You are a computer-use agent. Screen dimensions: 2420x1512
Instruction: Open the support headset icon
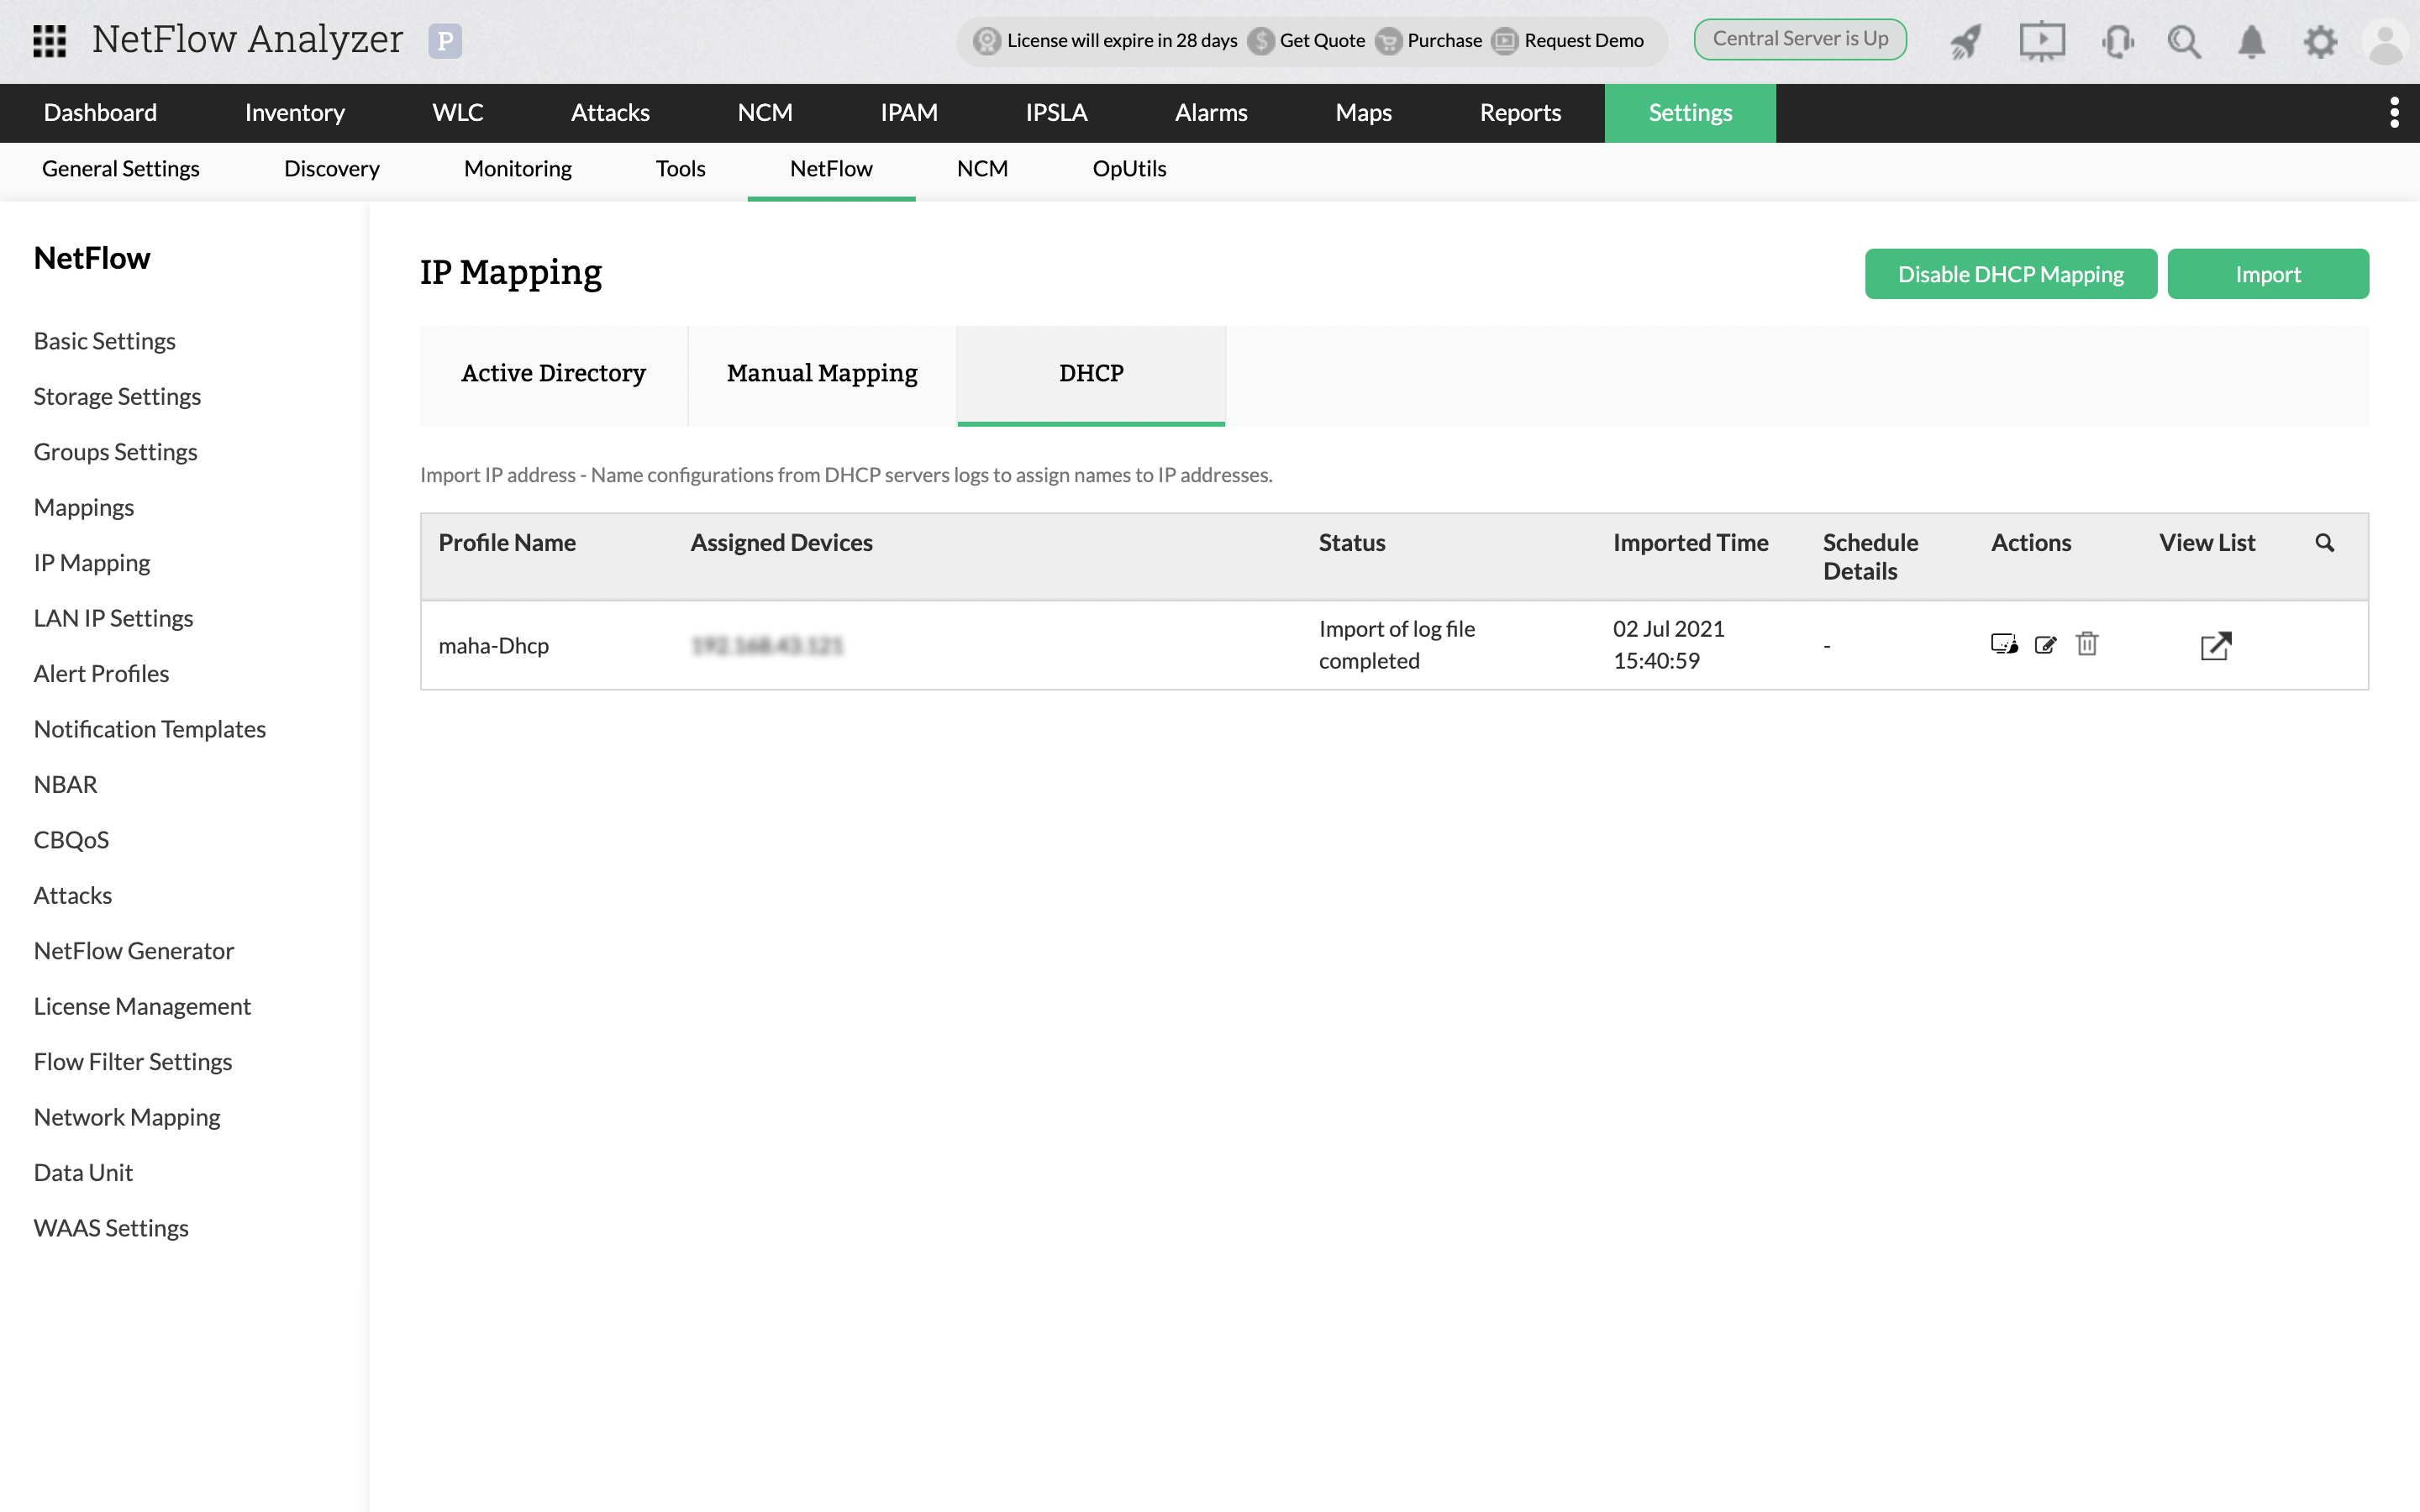(2117, 41)
